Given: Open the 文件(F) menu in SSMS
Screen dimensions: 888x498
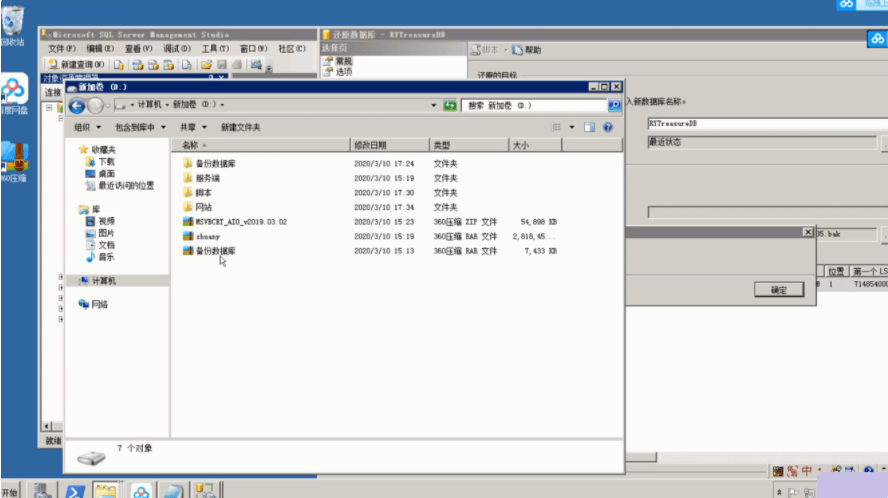Looking at the screenshot, I should [61, 49].
